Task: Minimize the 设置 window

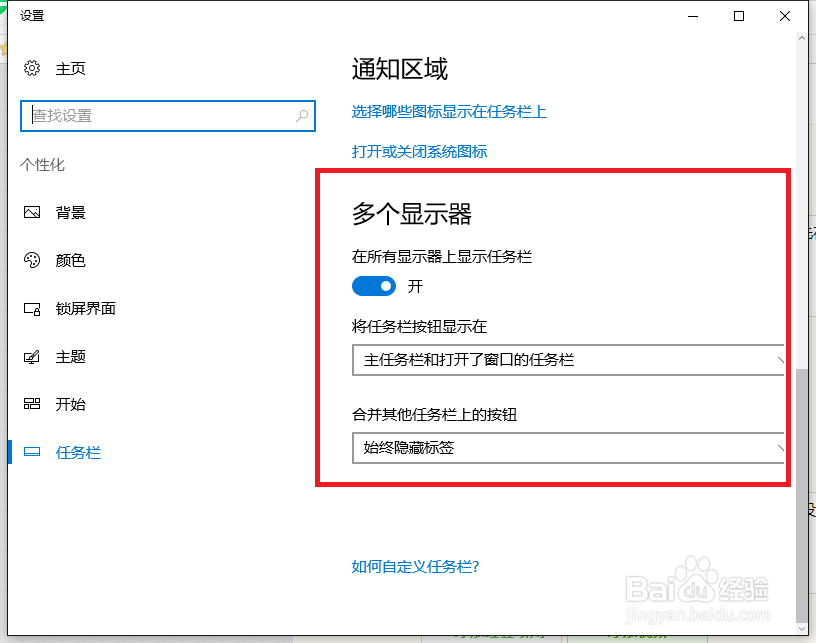Action: tap(693, 16)
